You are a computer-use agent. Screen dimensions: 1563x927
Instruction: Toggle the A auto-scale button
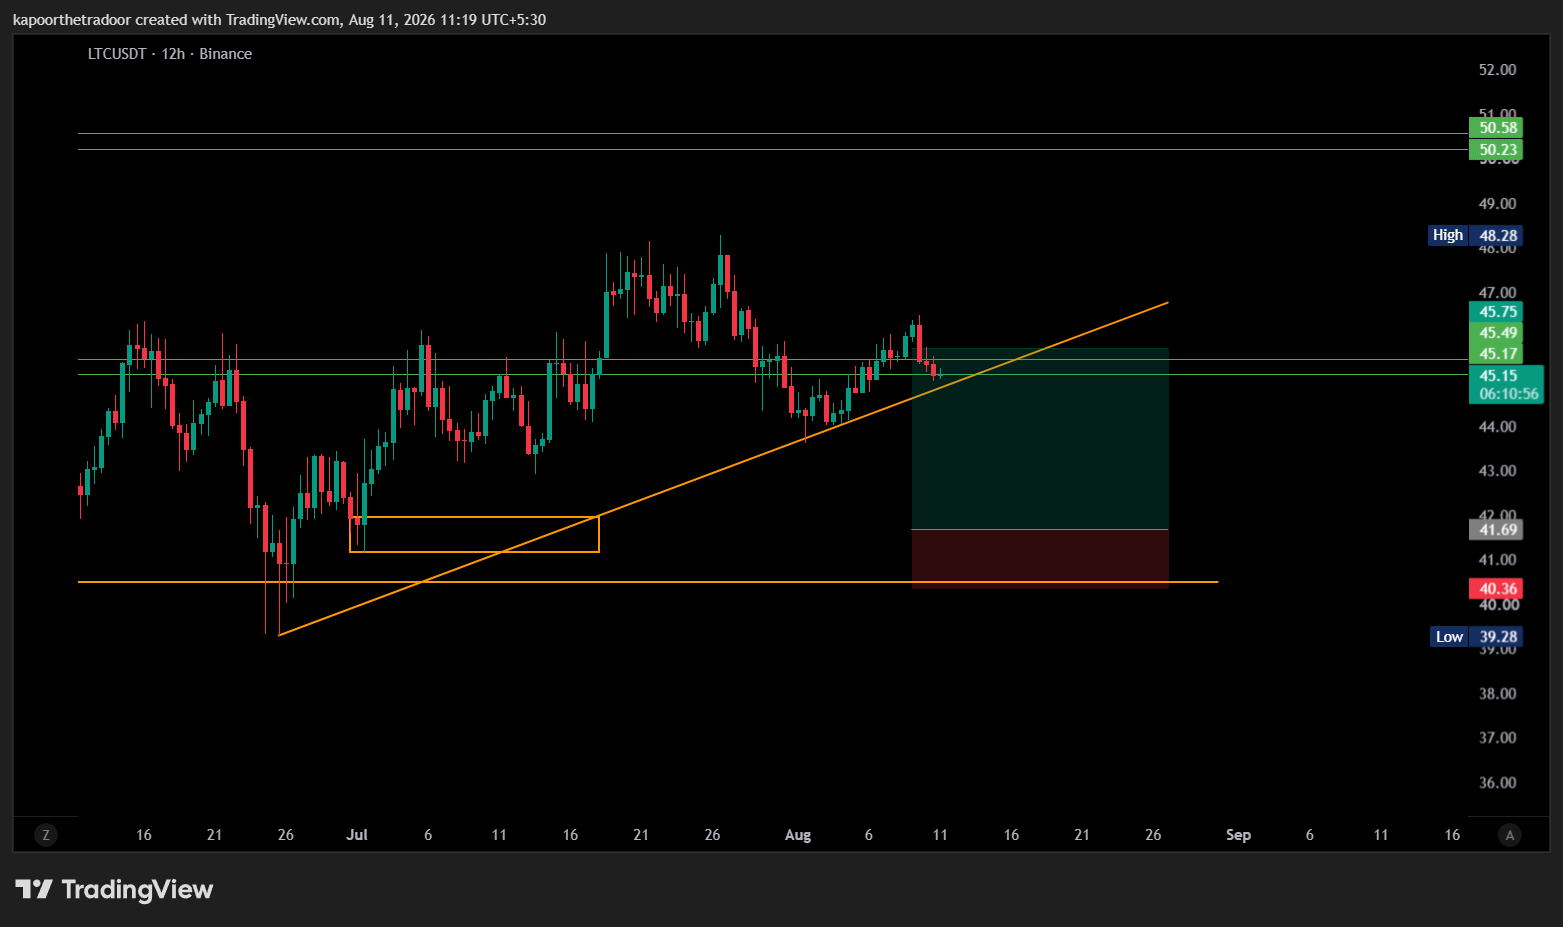pyautogui.click(x=1510, y=835)
